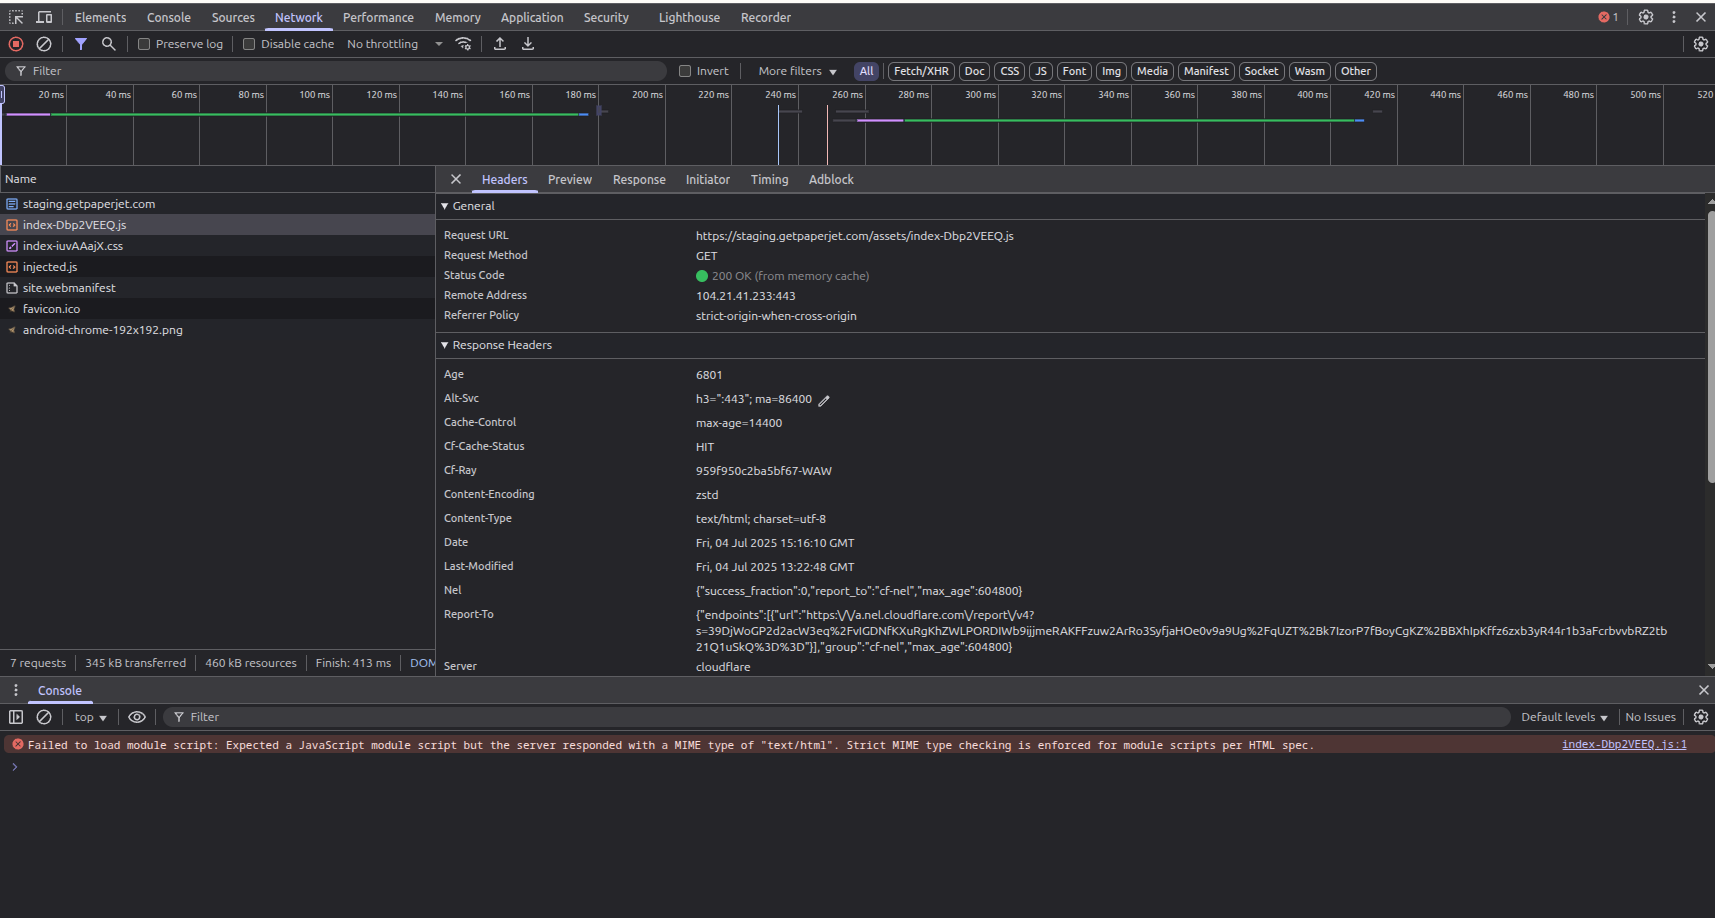Select index-iuvAAajX.css request

[x=217, y=246]
